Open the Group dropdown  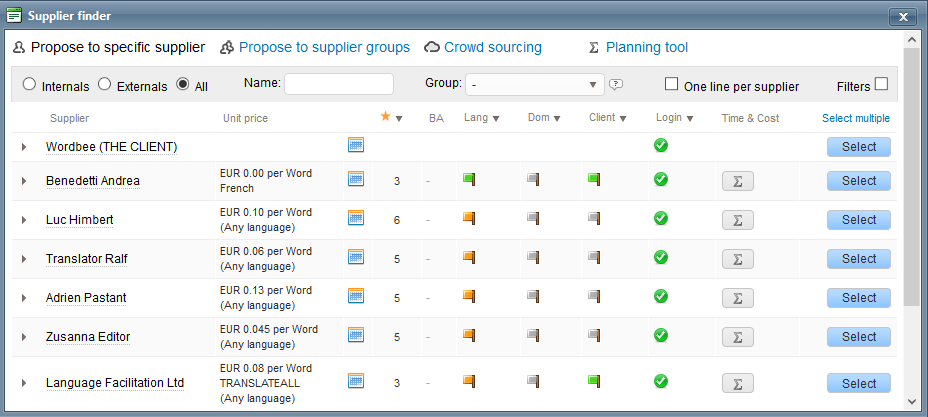(535, 85)
